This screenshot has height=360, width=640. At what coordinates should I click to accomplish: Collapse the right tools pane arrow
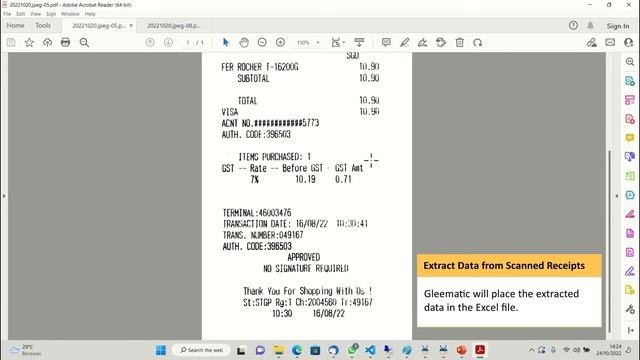[616, 196]
